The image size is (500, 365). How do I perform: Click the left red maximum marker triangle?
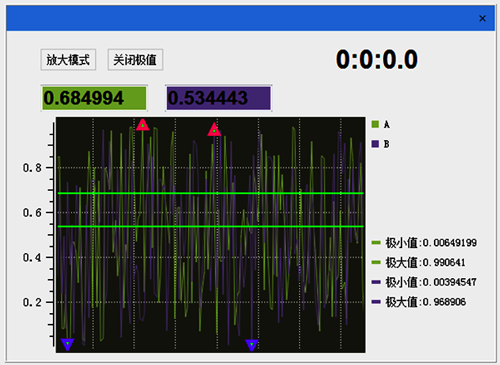point(143,125)
